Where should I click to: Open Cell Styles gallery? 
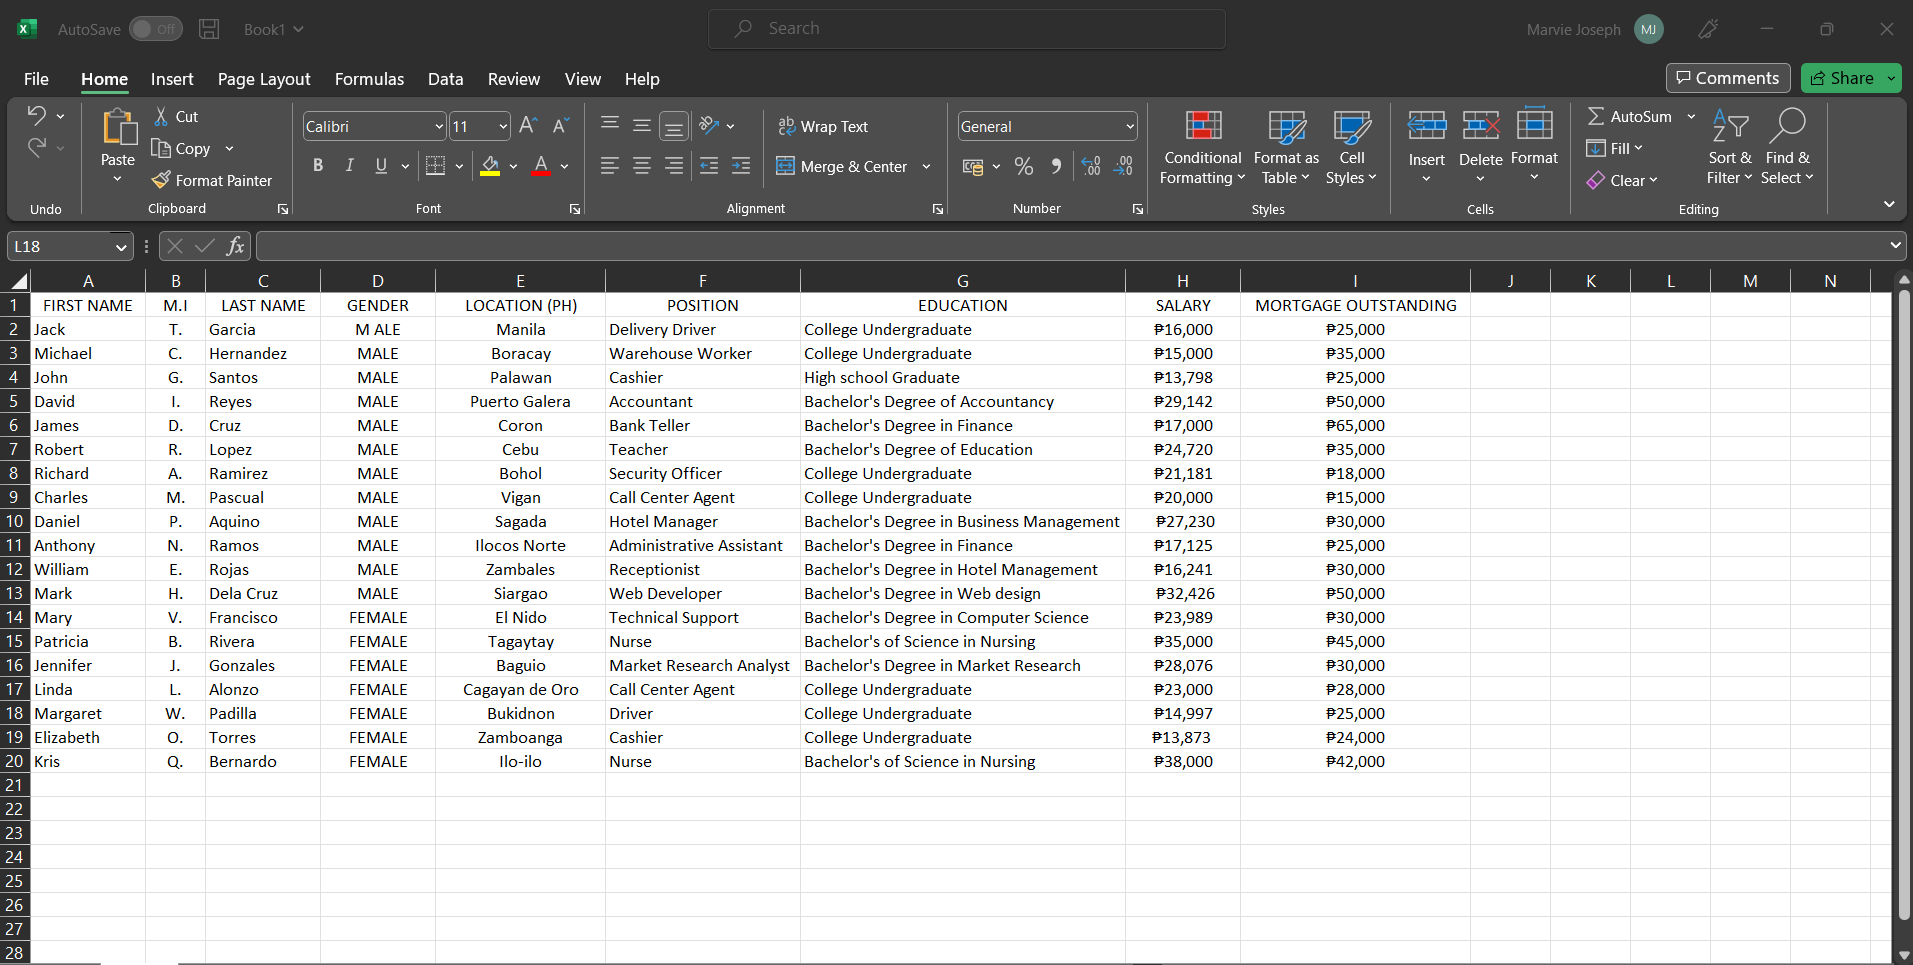1352,148
